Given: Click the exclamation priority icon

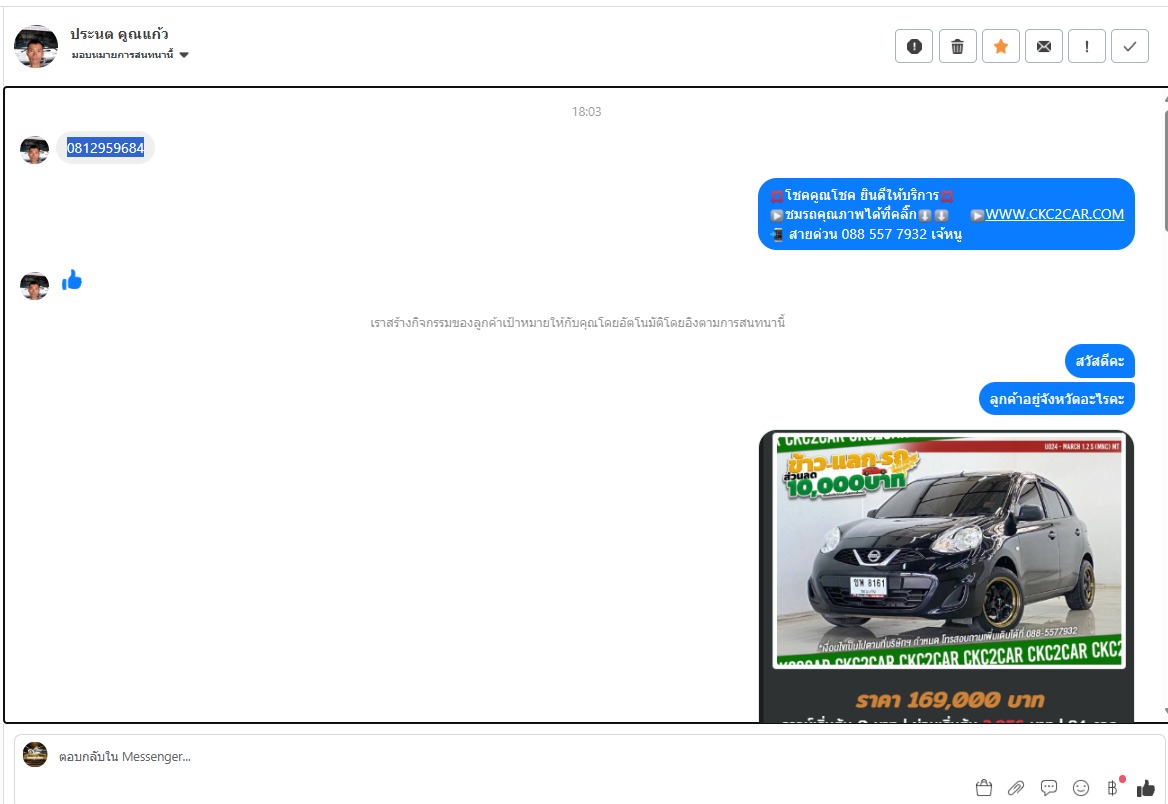Looking at the screenshot, I should click(x=1087, y=46).
